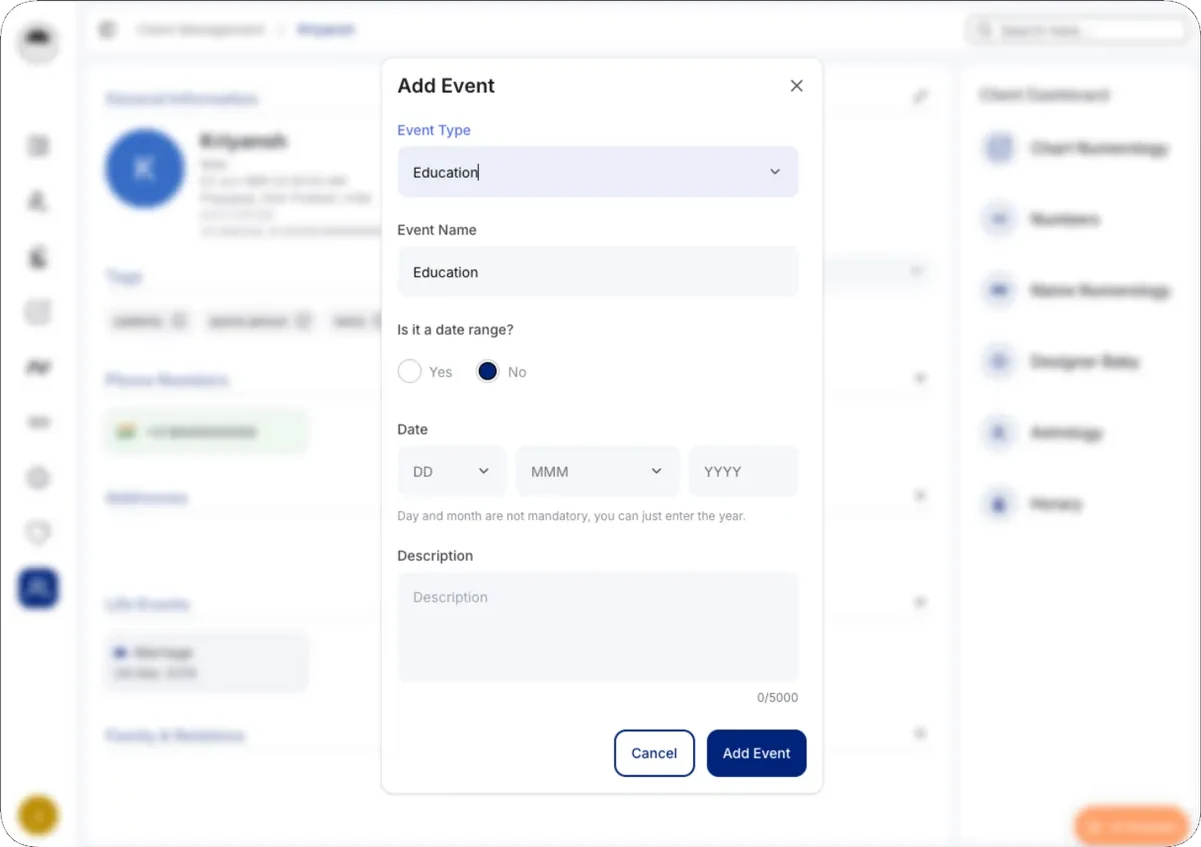Close the Add Event dialog
This screenshot has width=1201, height=847.
[796, 86]
